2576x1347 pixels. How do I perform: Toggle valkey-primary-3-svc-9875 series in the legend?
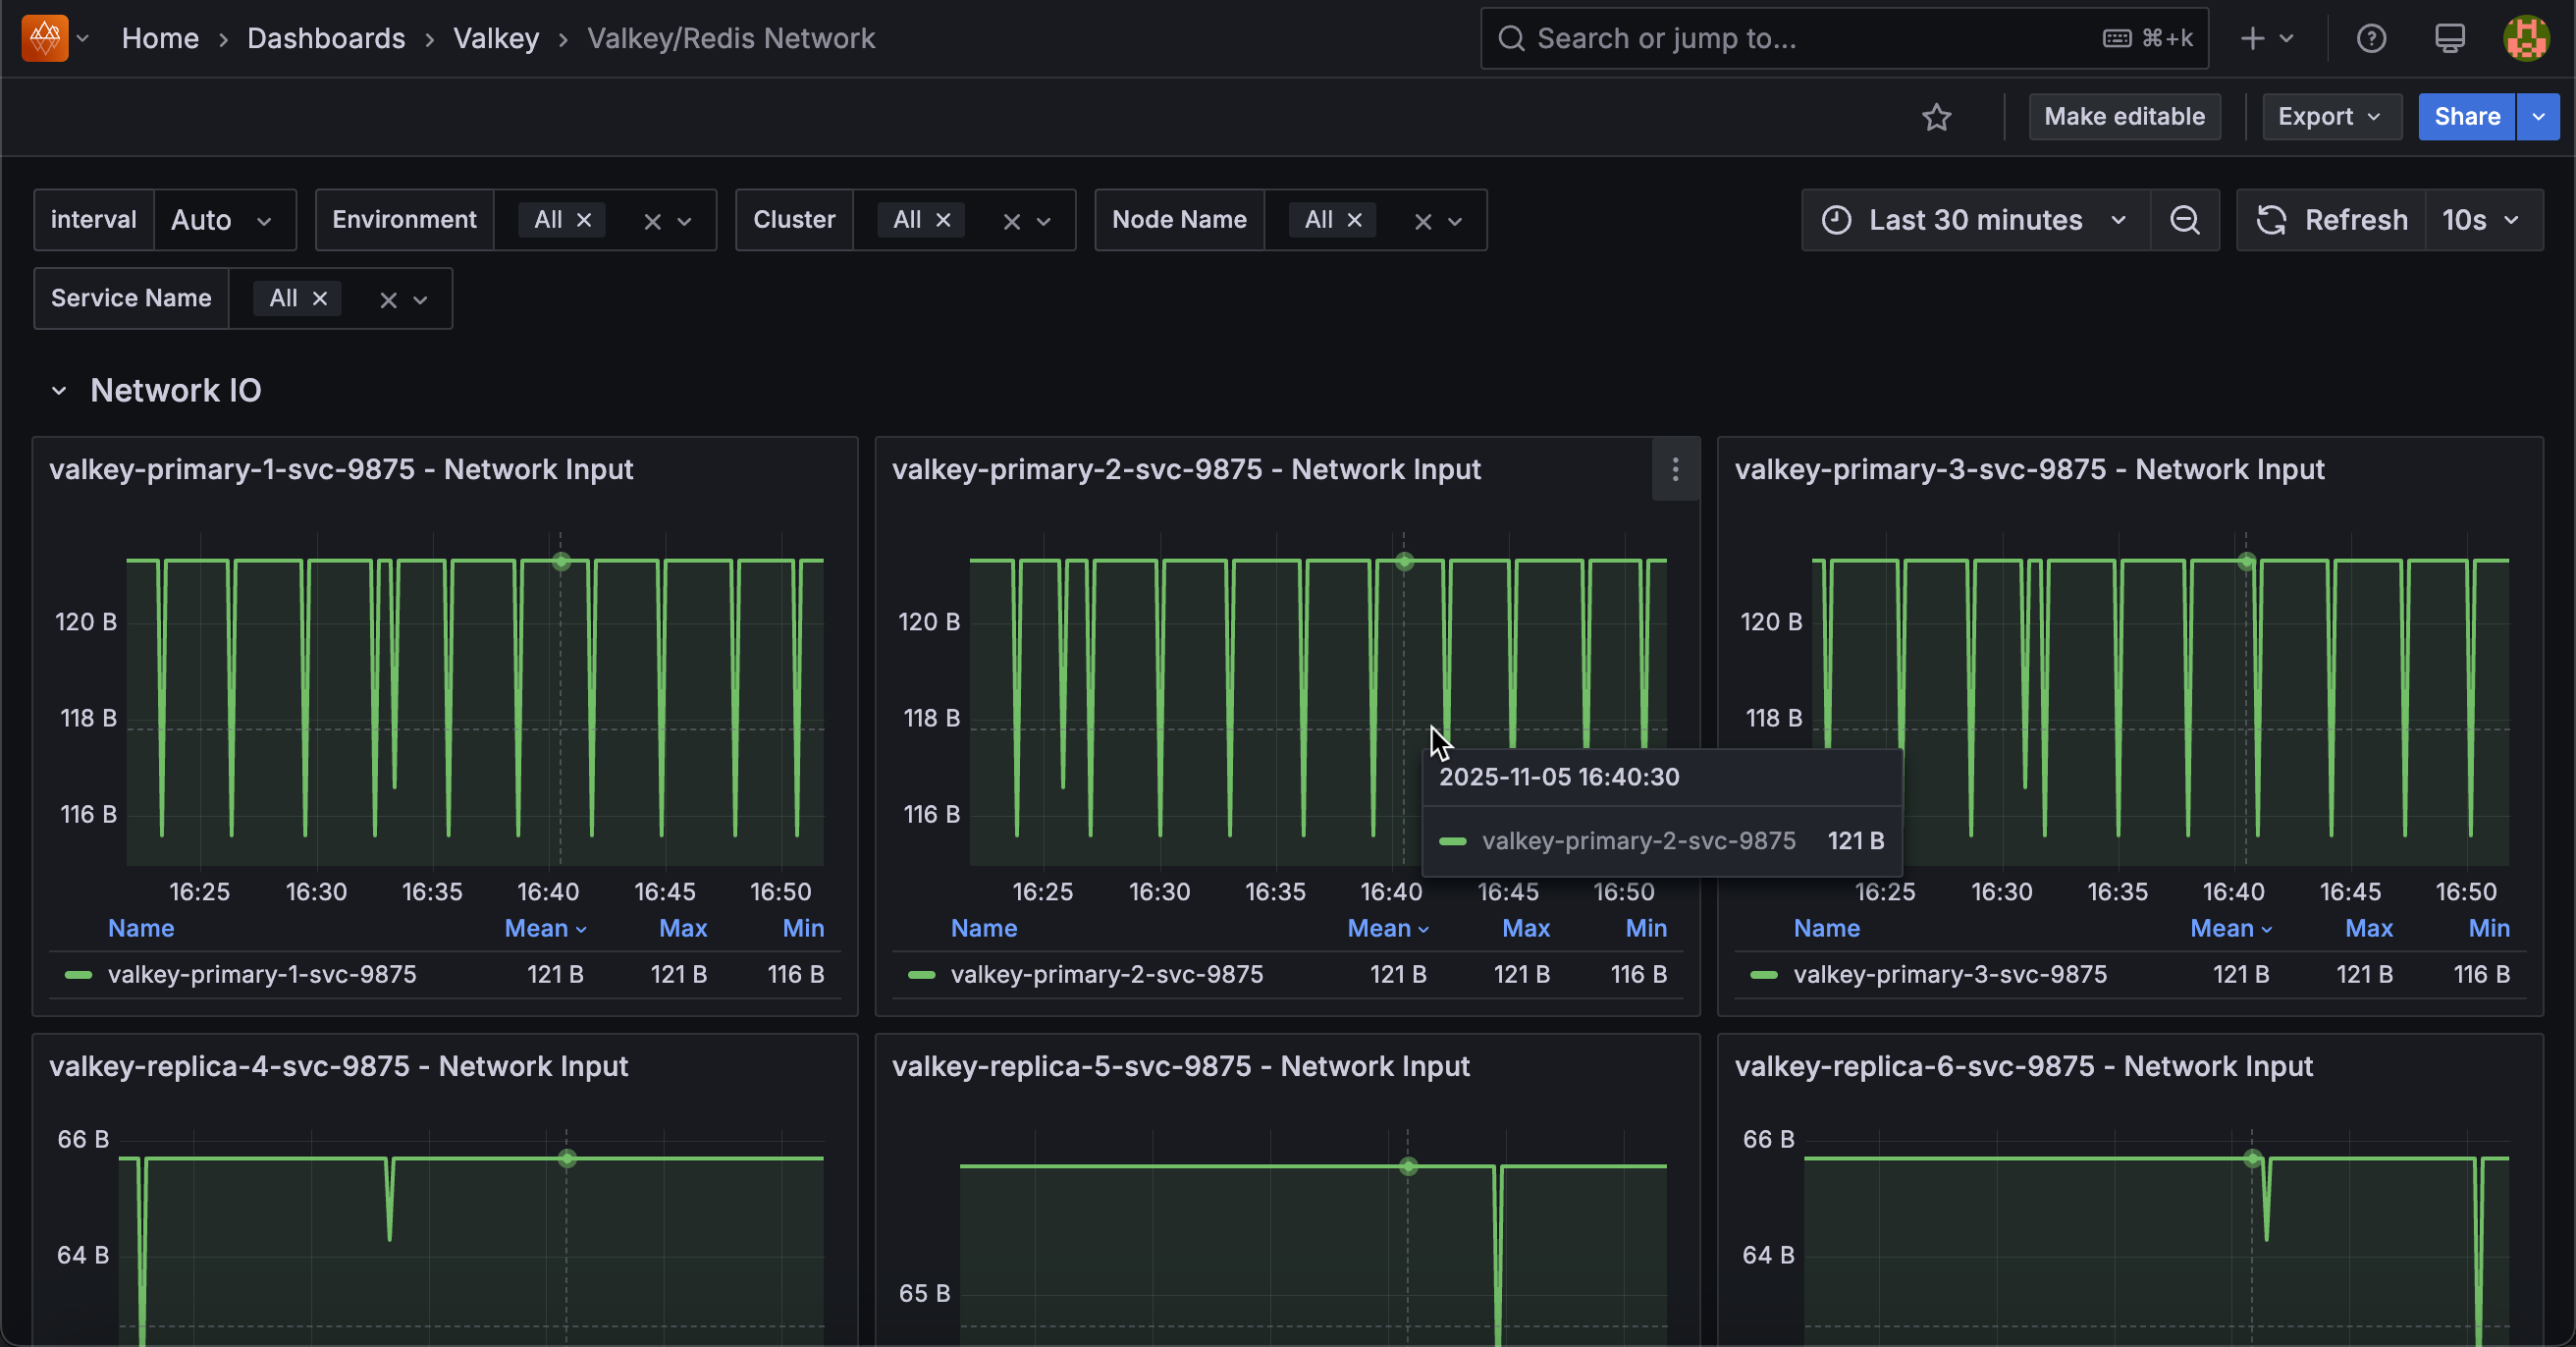coord(1950,974)
